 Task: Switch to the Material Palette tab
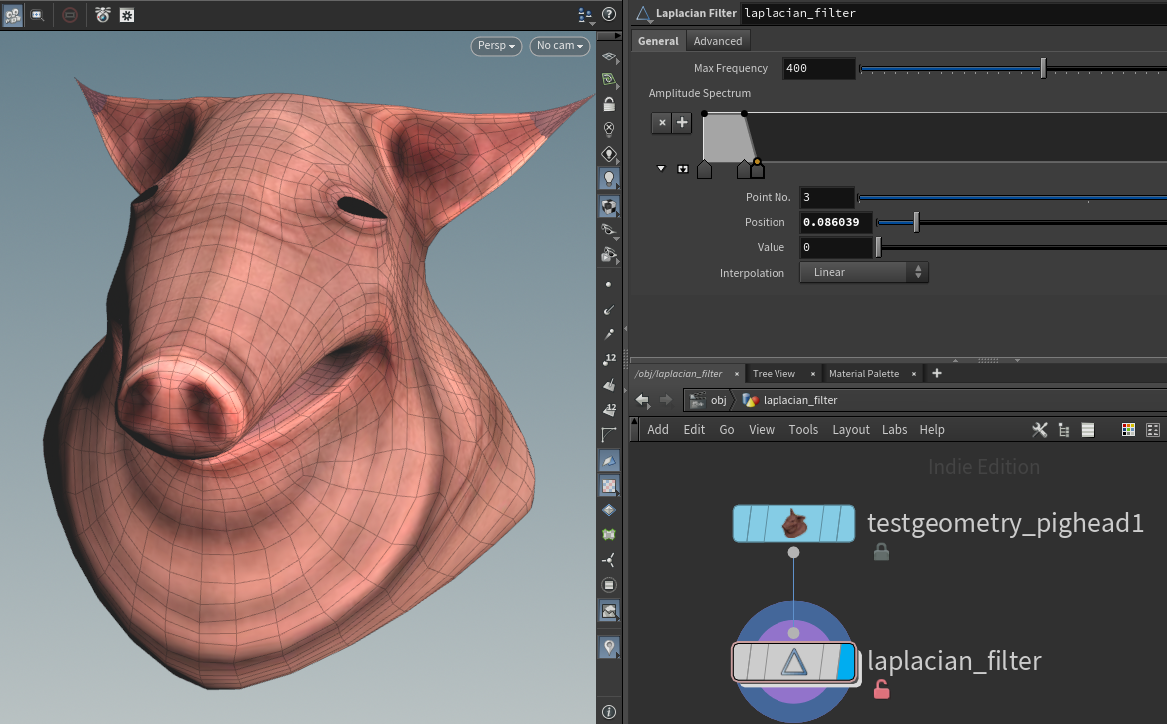pos(863,373)
